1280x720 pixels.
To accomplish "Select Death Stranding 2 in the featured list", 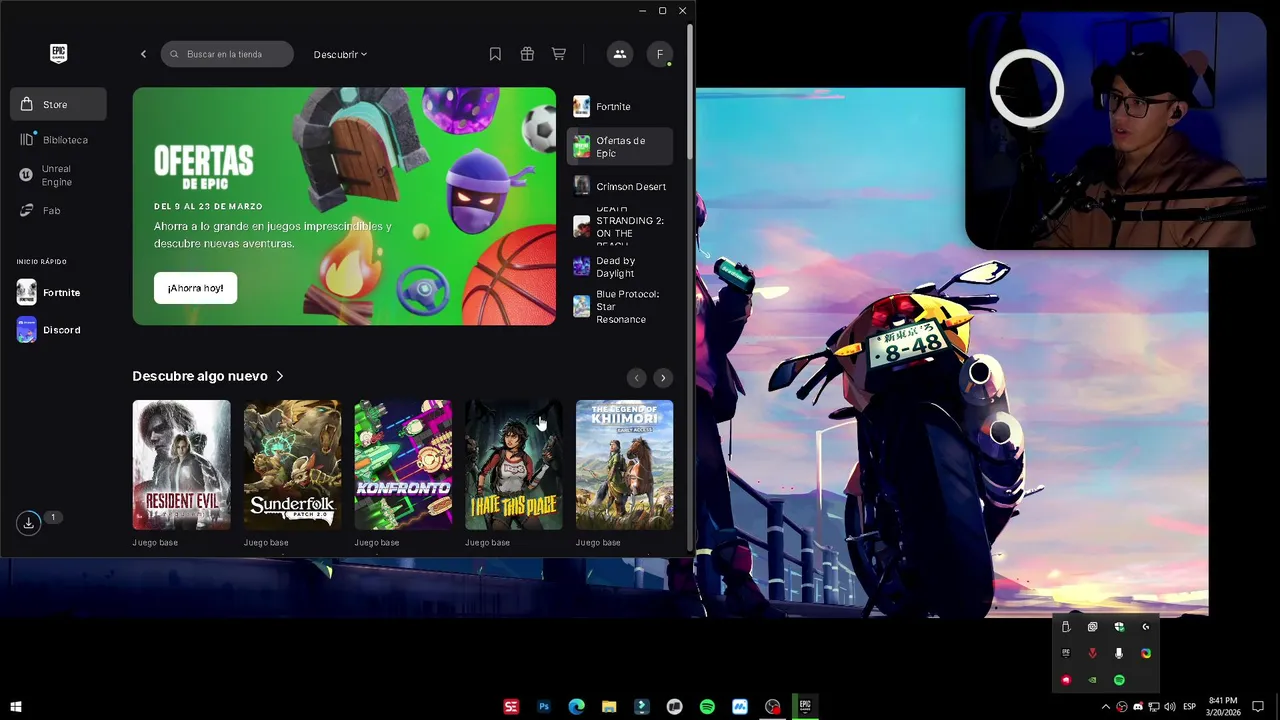I will tap(619, 227).
